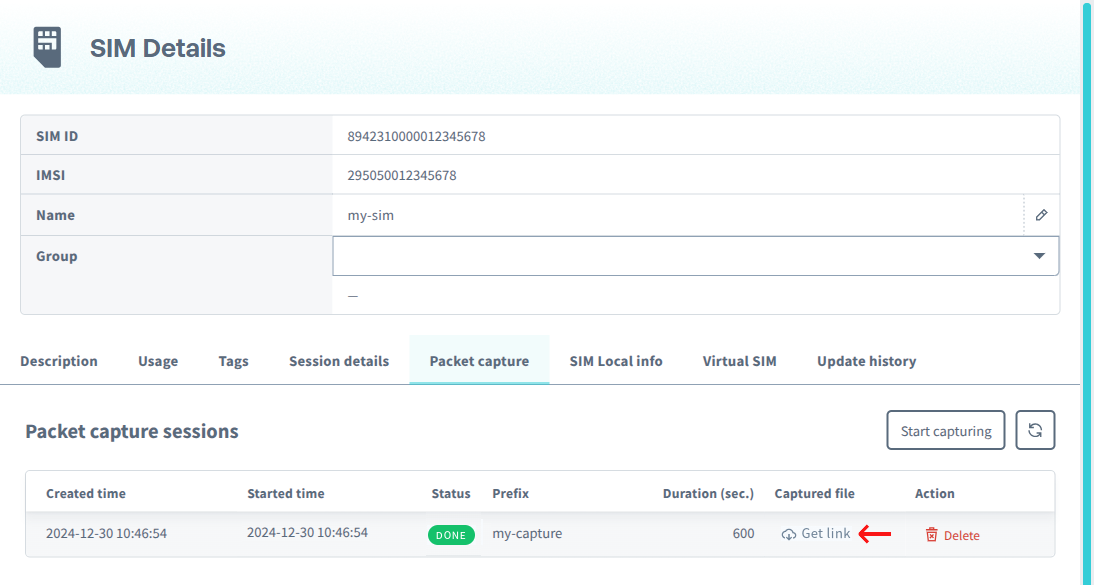Click the trash icon beside Delete

point(929,535)
